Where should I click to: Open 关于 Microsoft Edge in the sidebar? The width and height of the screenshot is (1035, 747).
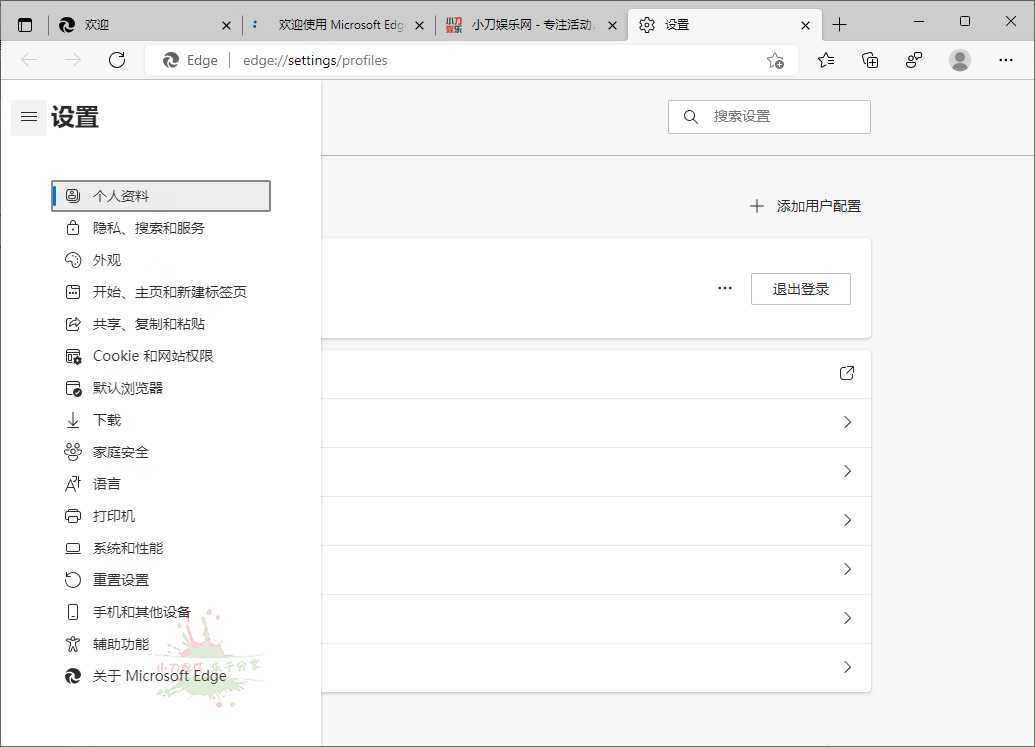coord(160,676)
